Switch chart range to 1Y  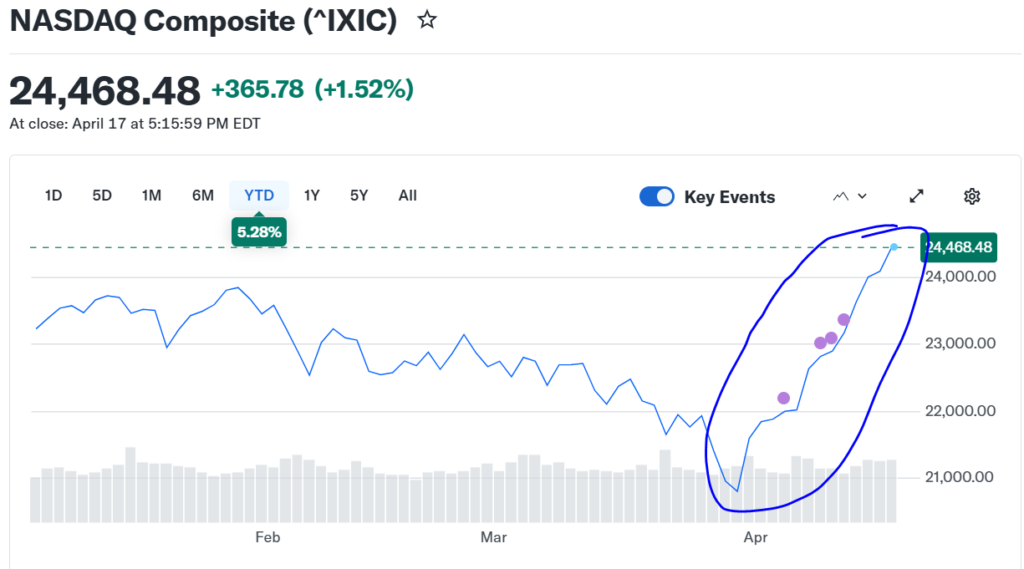[311, 196]
